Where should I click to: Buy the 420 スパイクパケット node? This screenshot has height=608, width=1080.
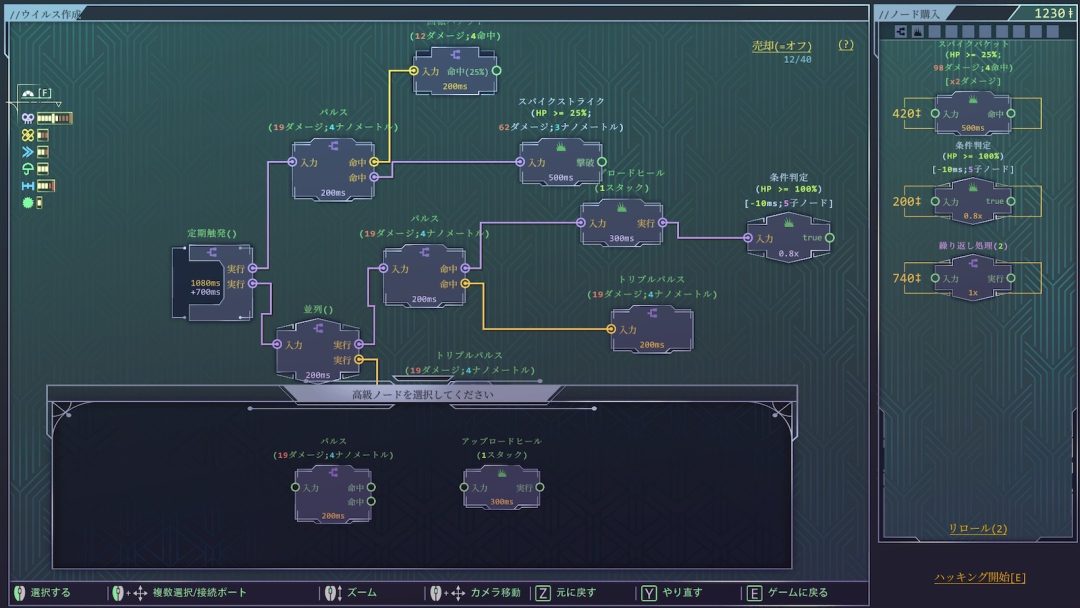pyautogui.click(x=973, y=114)
